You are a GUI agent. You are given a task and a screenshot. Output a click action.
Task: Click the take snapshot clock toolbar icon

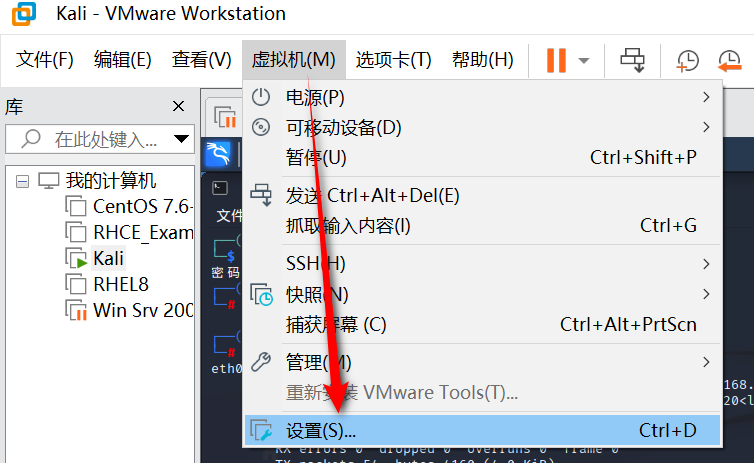687,61
